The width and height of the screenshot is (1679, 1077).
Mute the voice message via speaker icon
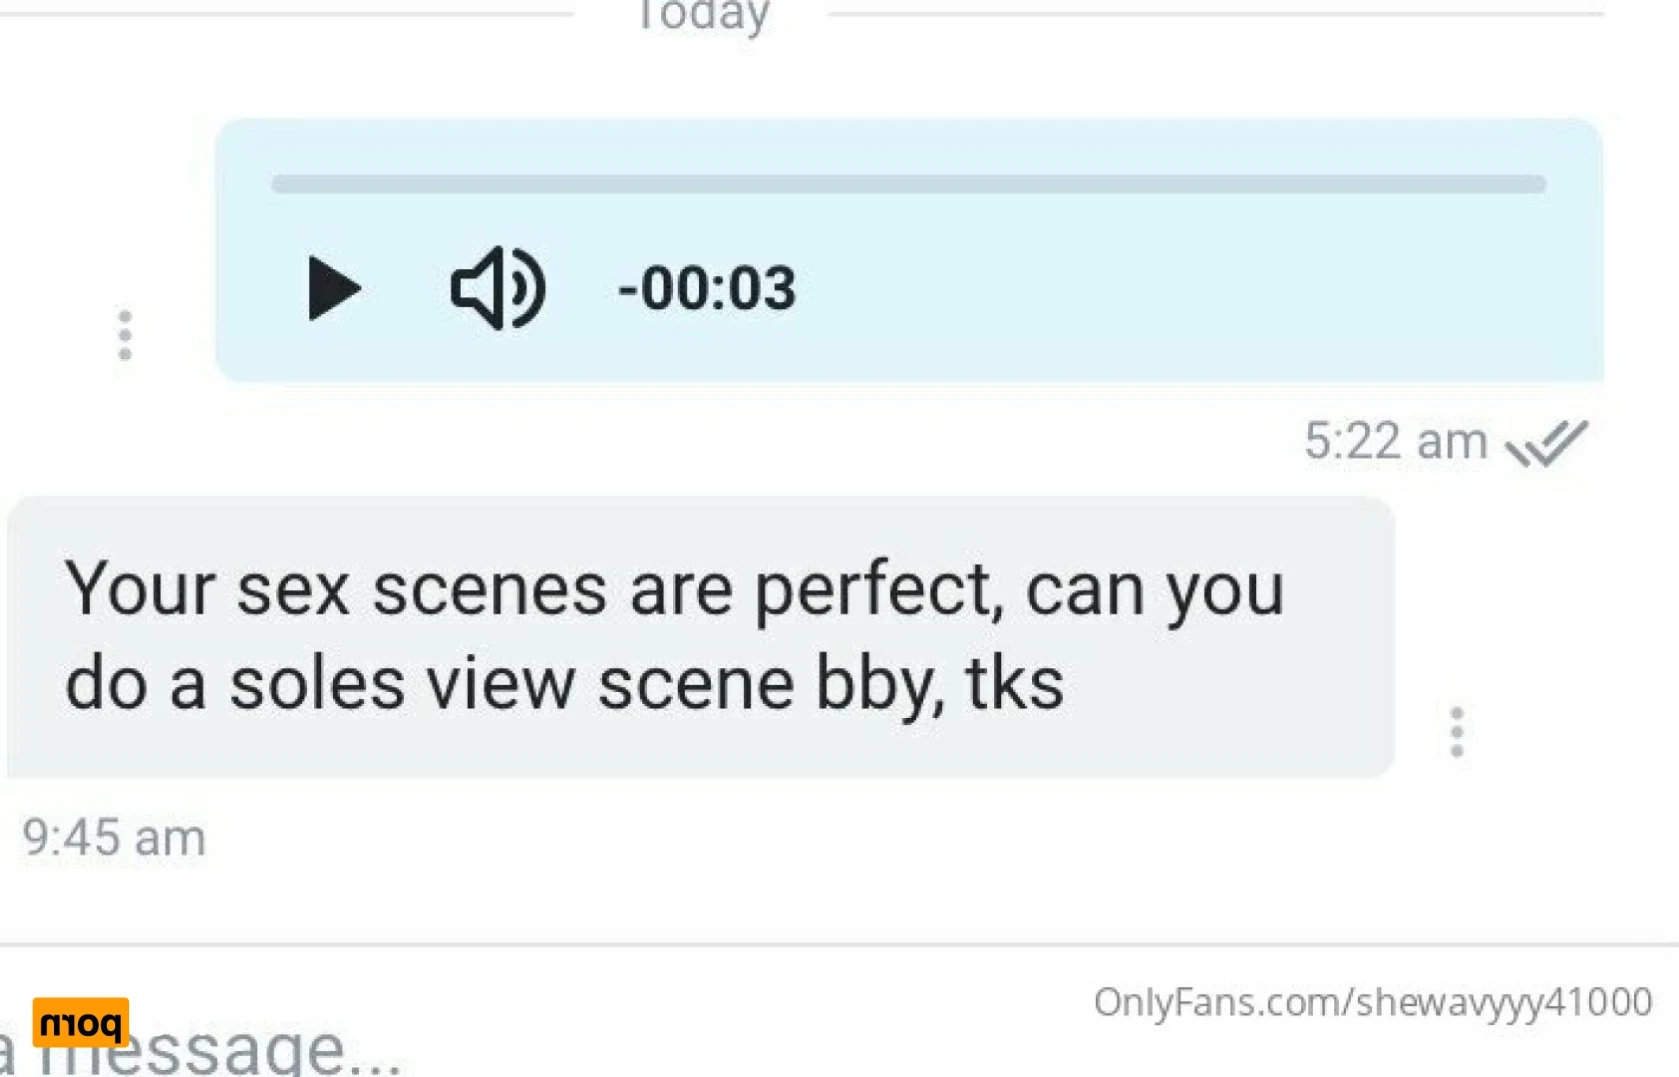[497, 288]
